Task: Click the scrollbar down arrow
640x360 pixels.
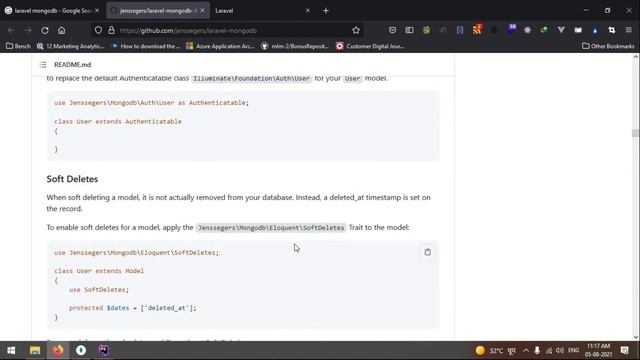Action: [x=636, y=338]
